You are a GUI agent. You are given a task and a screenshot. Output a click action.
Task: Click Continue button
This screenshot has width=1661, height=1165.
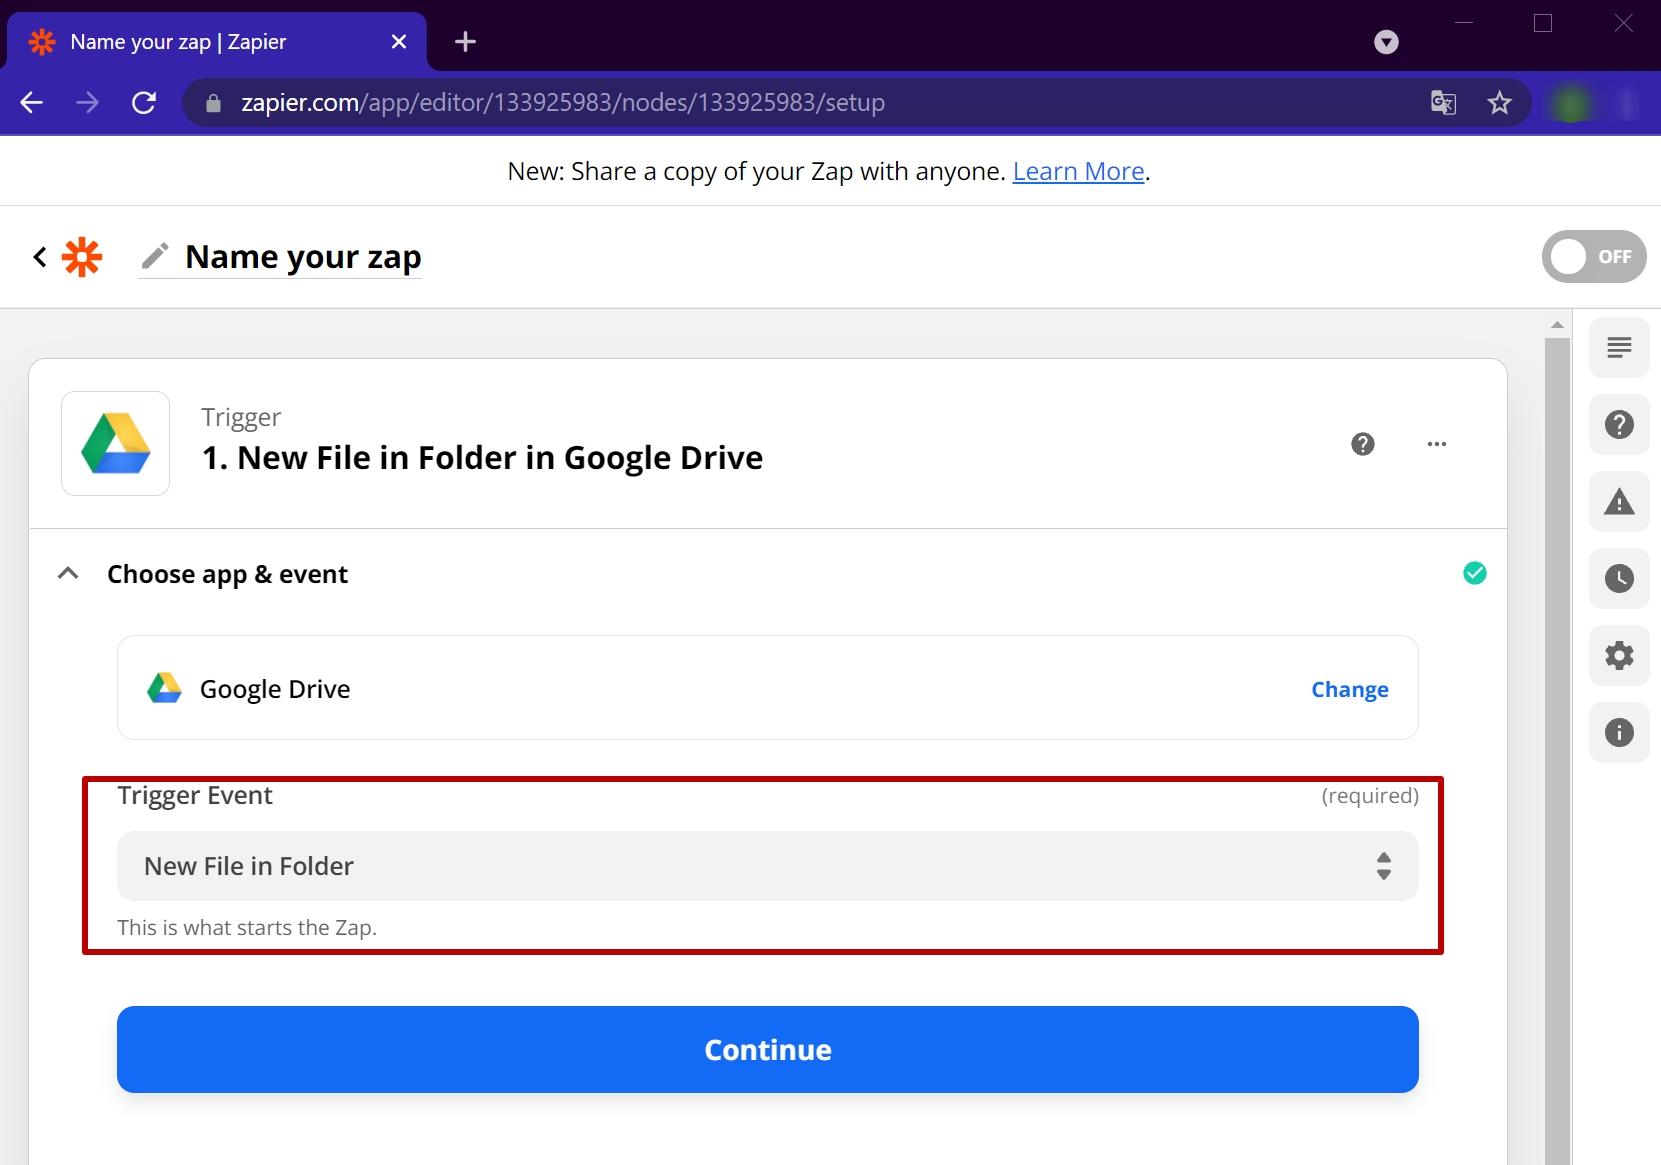[768, 1049]
